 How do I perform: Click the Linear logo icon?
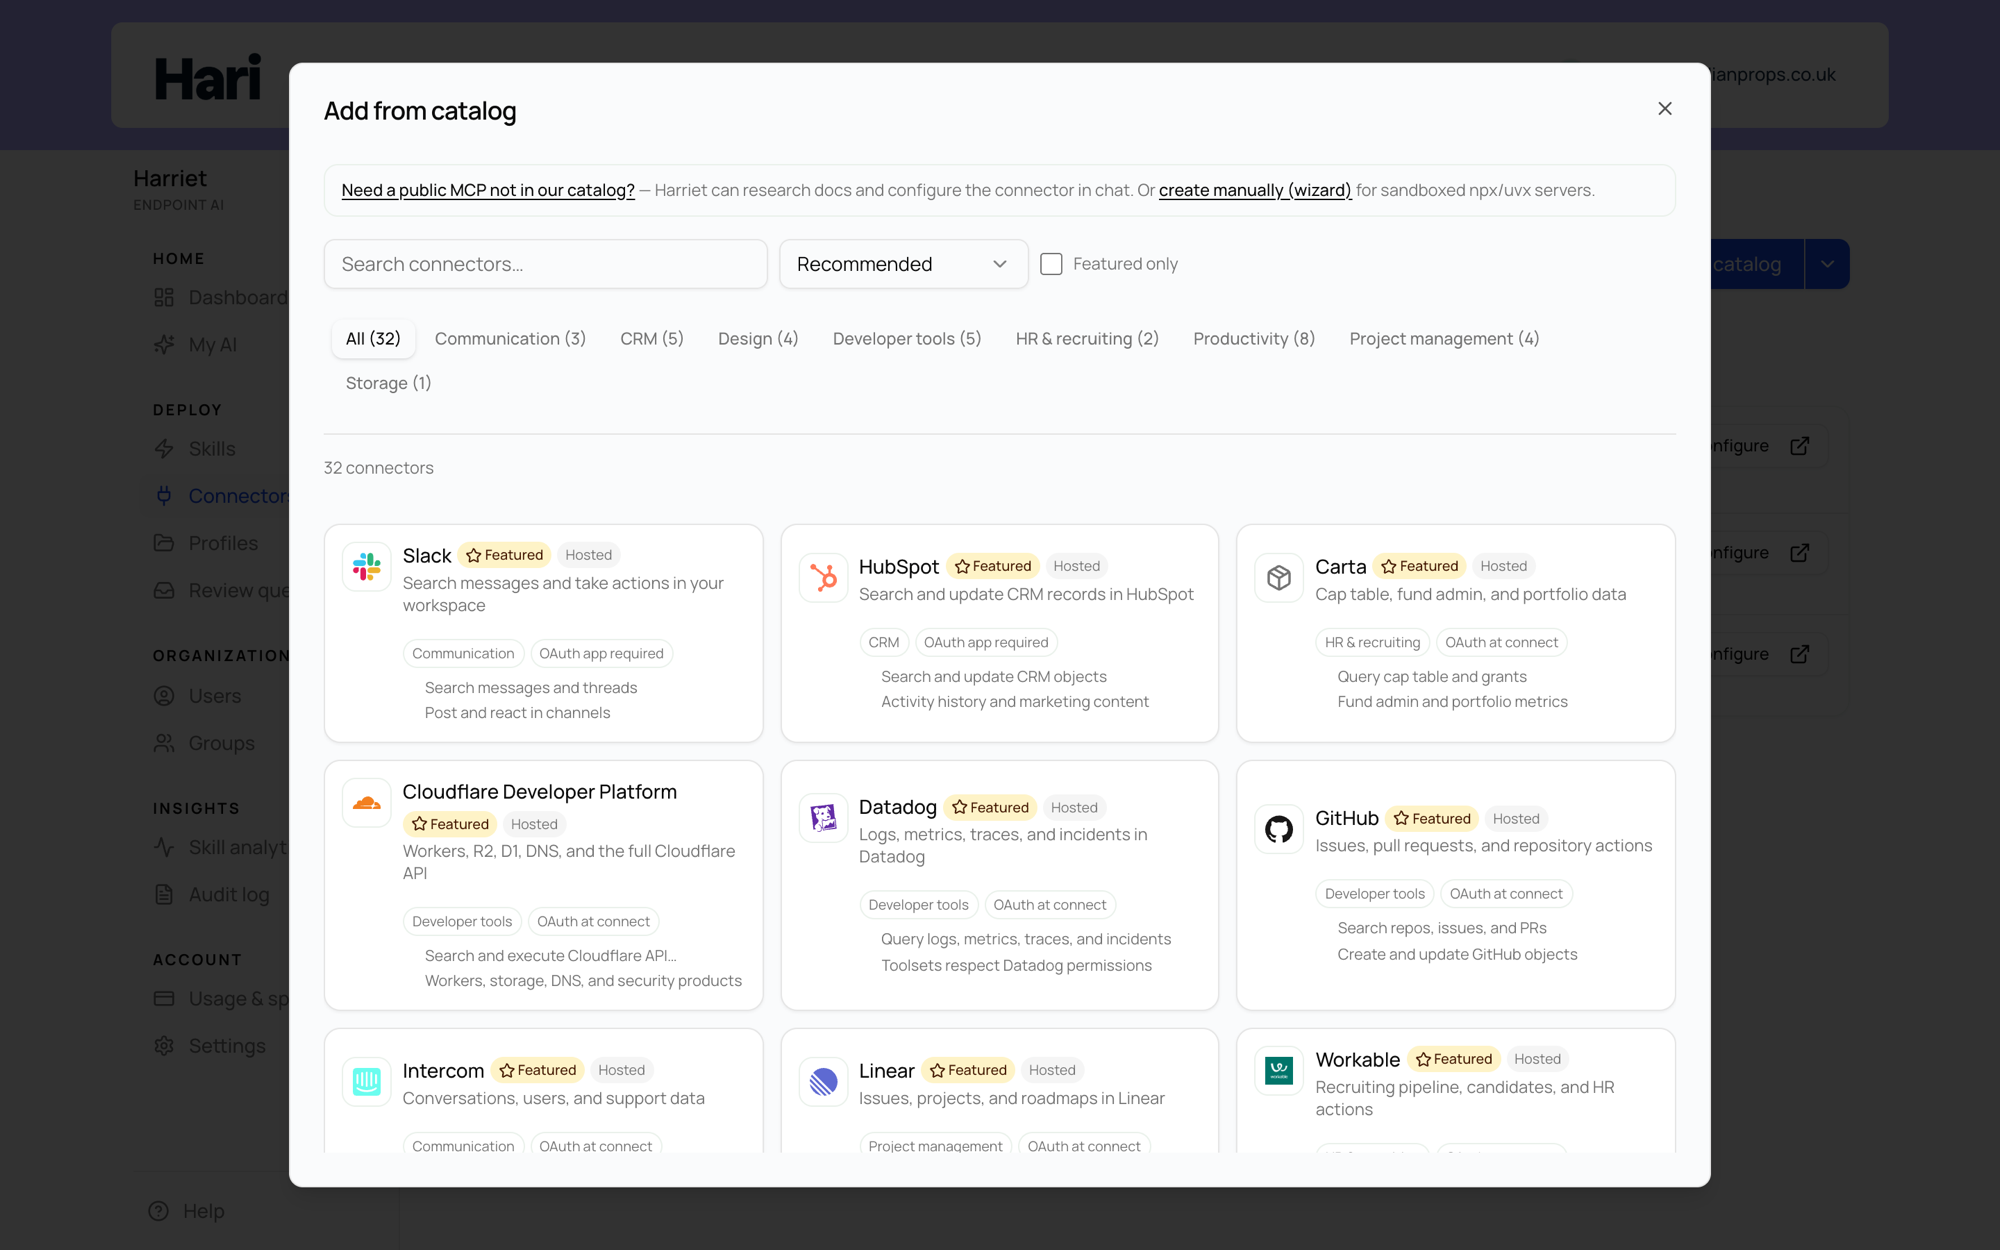coord(823,1082)
